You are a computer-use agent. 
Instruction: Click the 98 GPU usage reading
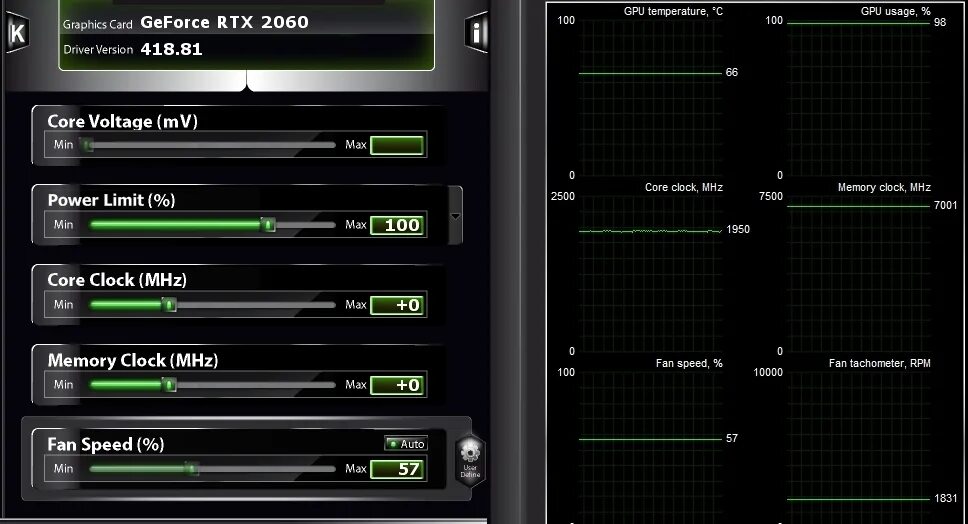[940, 22]
